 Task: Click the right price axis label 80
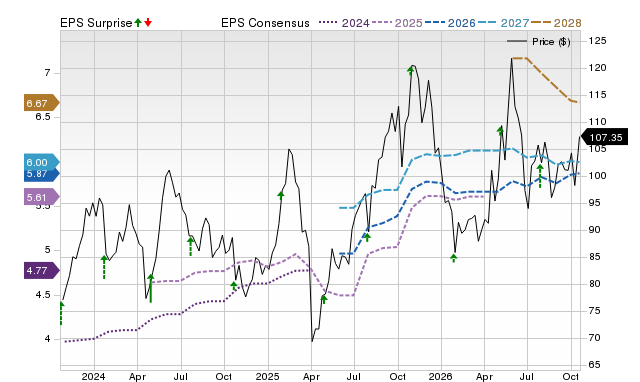[595, 284]
